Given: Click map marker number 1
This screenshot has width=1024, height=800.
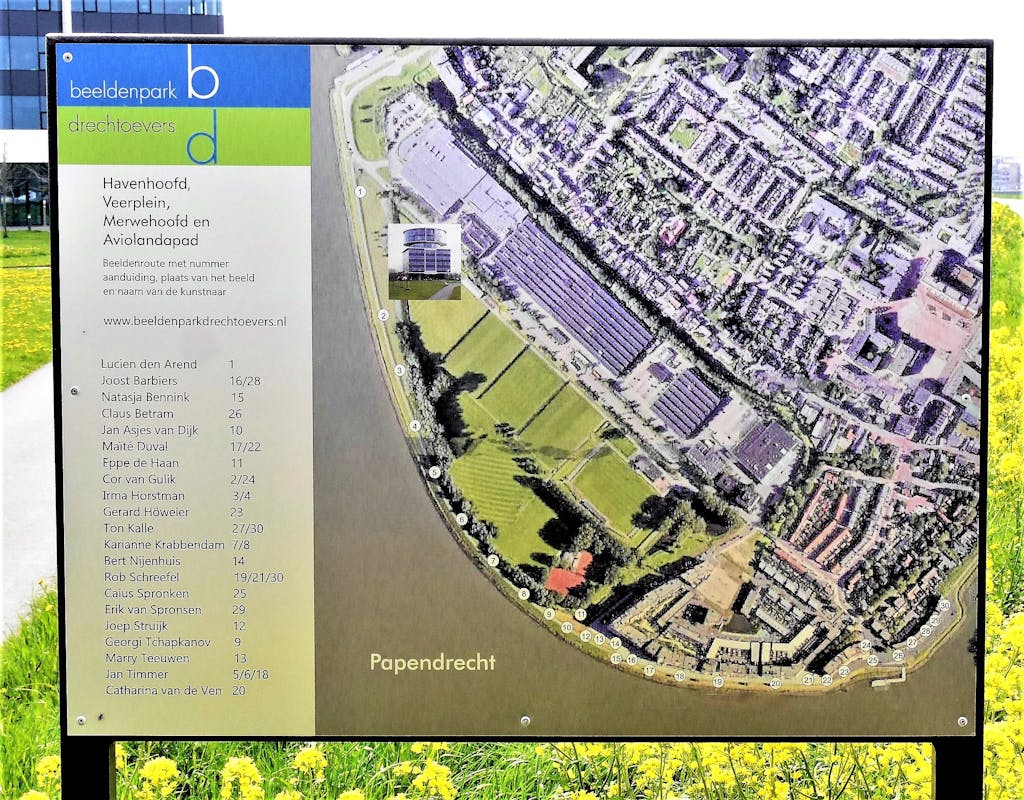Looking at the screenshot, I should click(360, 191).
